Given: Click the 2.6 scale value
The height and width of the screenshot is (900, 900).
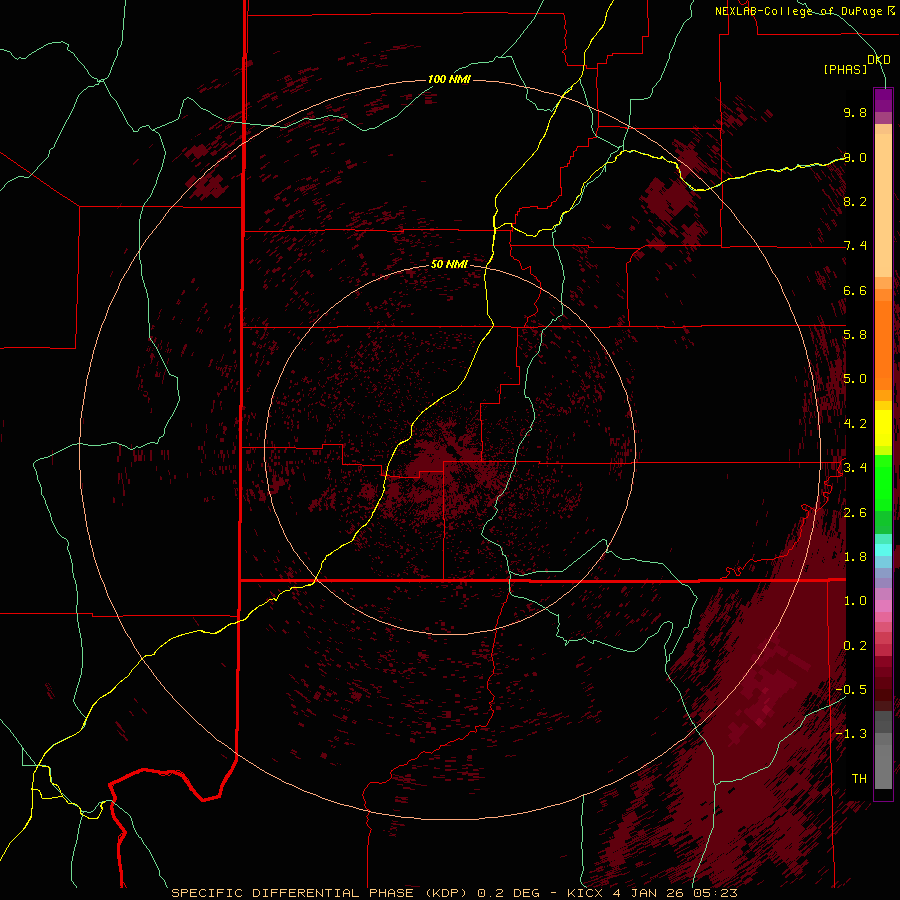Looking at the screenshot, I should 855,513.
